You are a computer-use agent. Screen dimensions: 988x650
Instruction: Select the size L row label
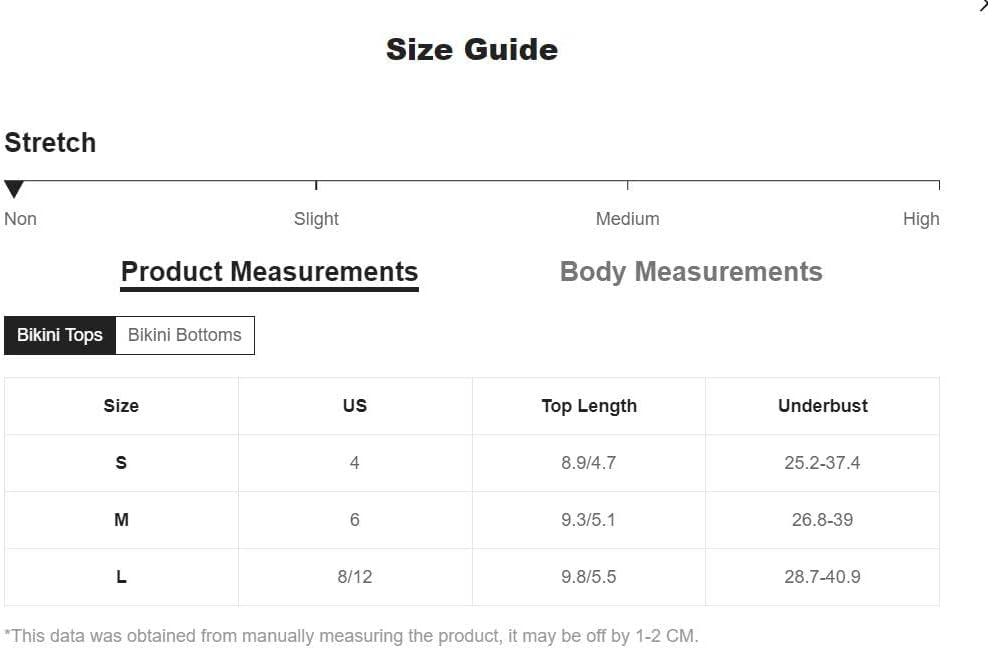click(121, 577)
